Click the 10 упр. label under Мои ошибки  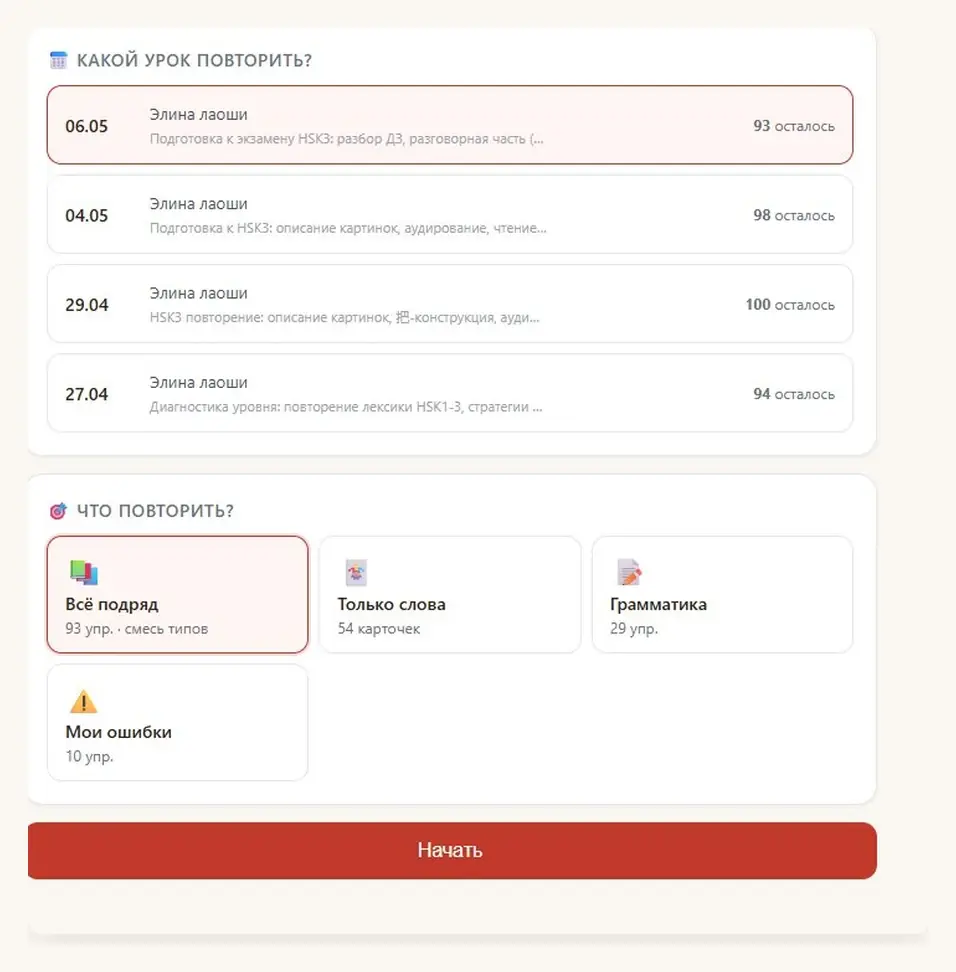[x=89, y=756]
